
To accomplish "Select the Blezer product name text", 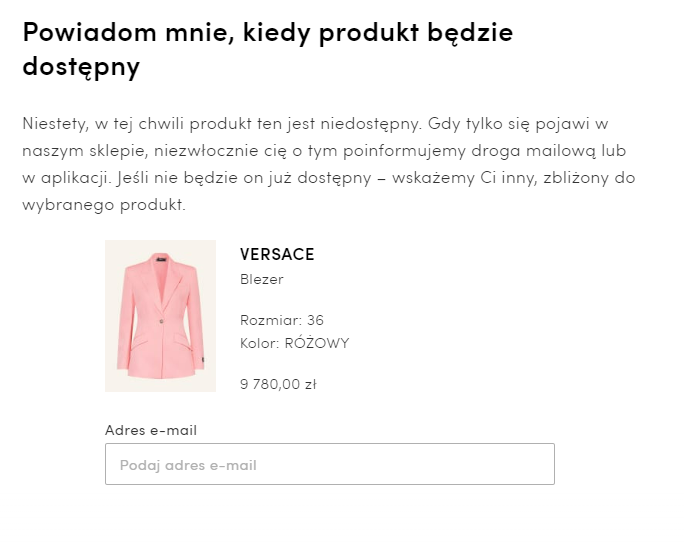I will pos(262,279).
